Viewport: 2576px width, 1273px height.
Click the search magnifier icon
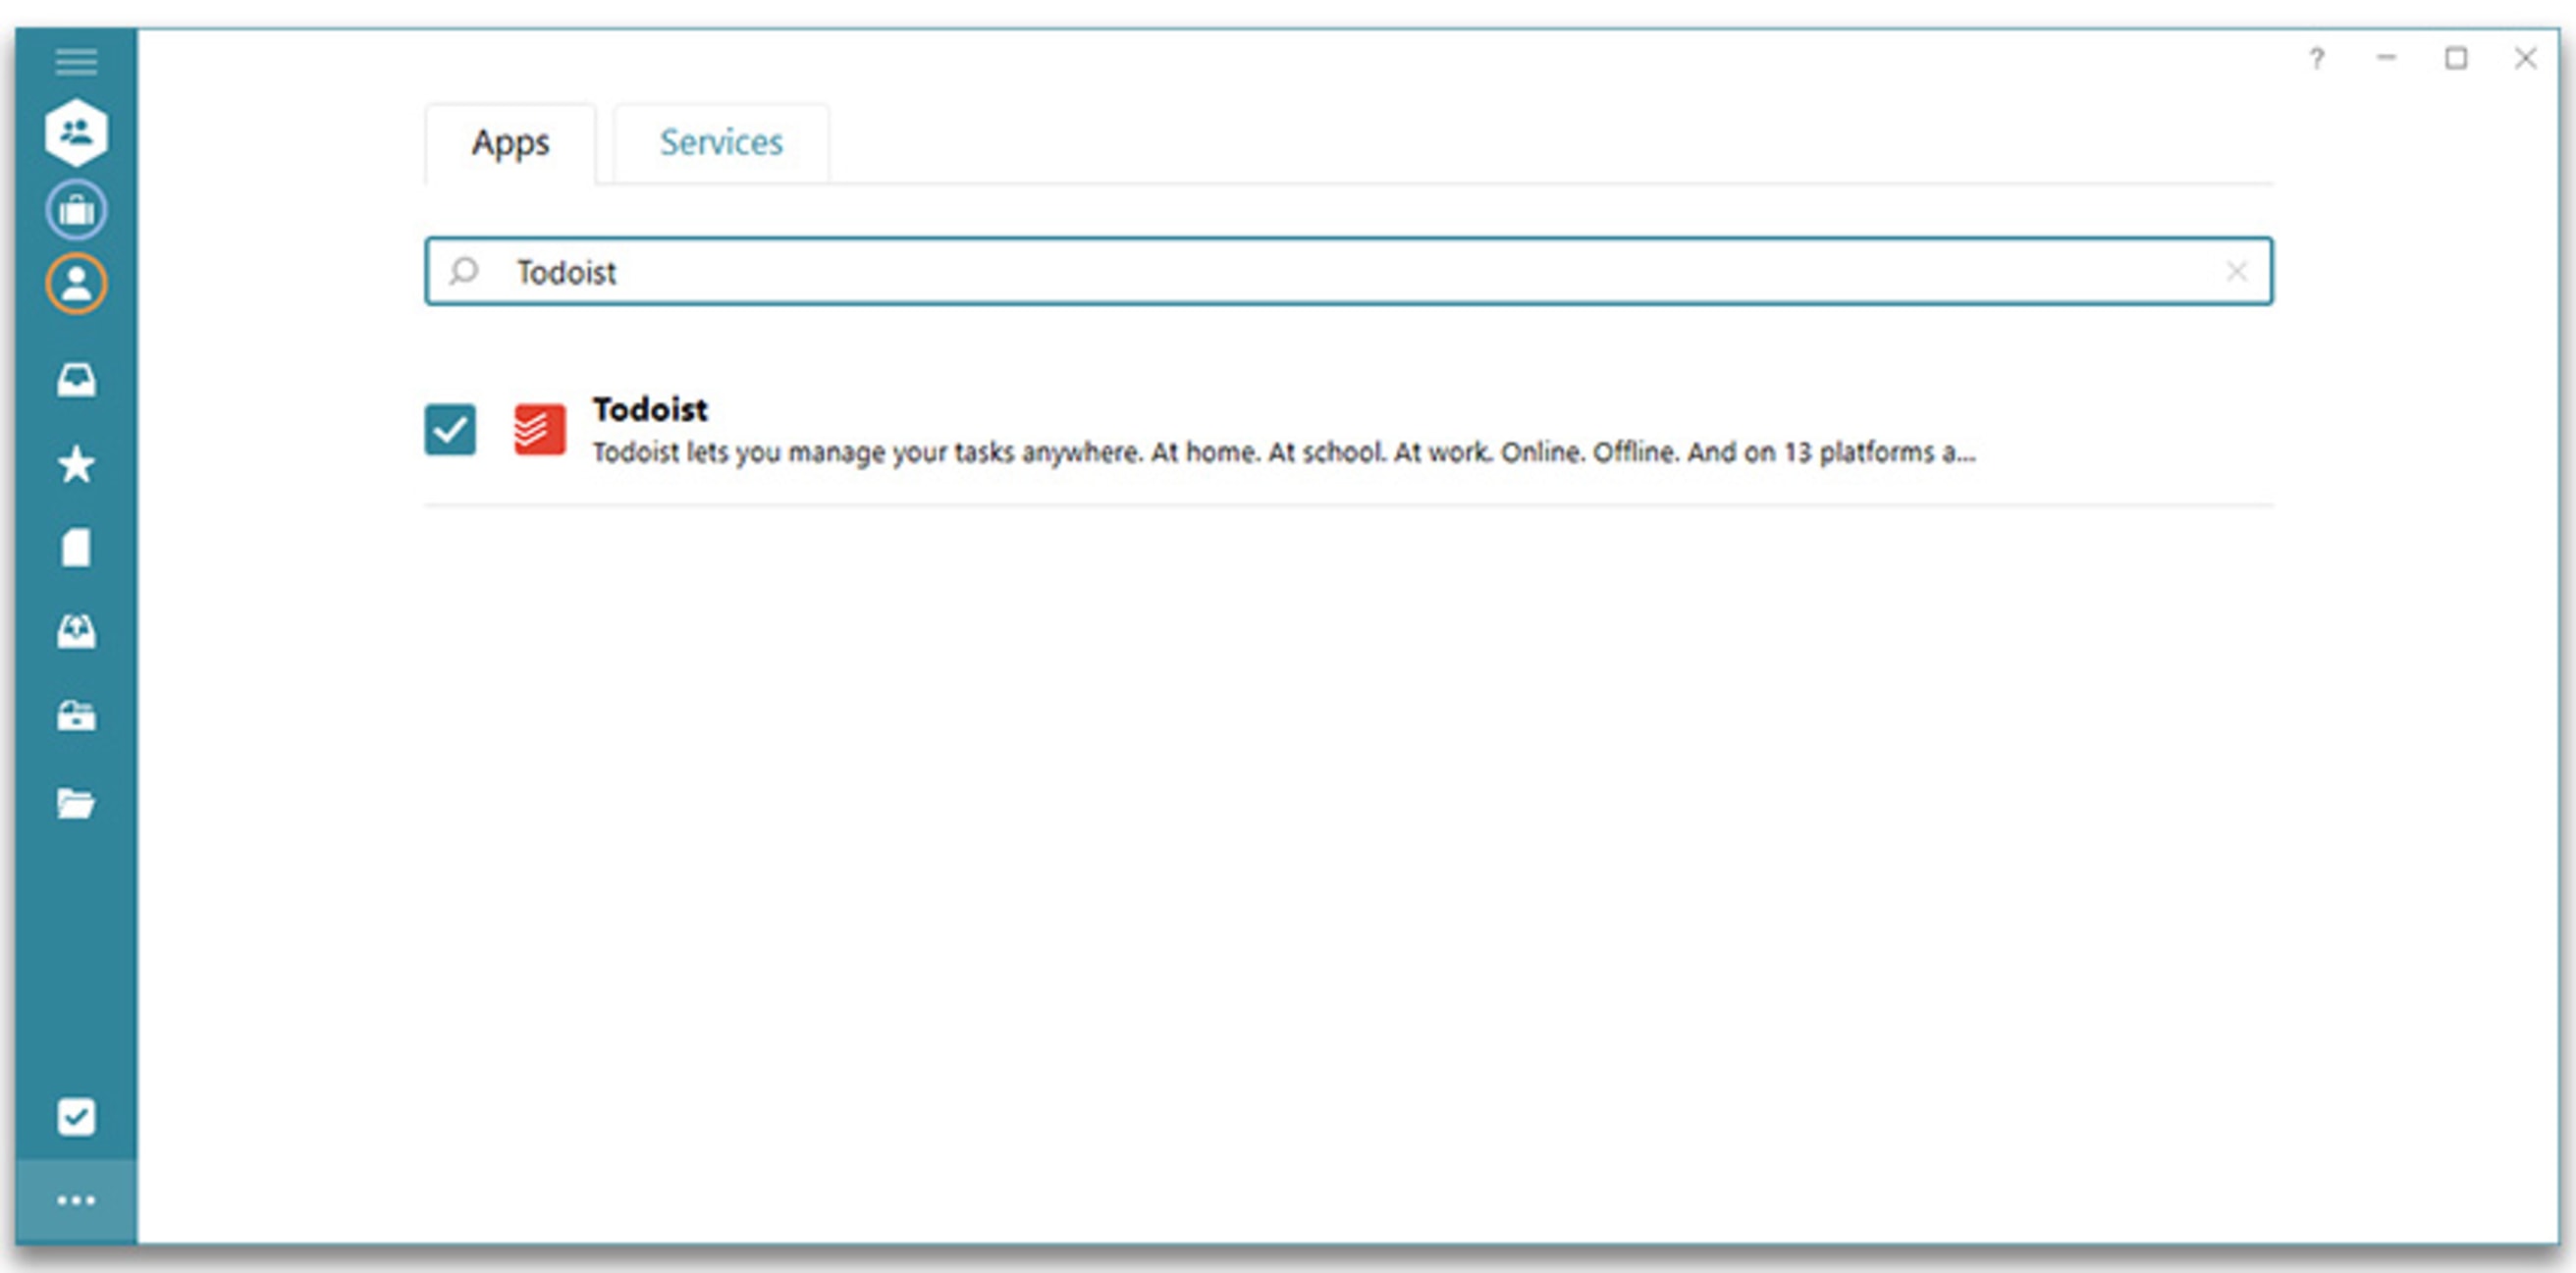(x=463, y=271)
